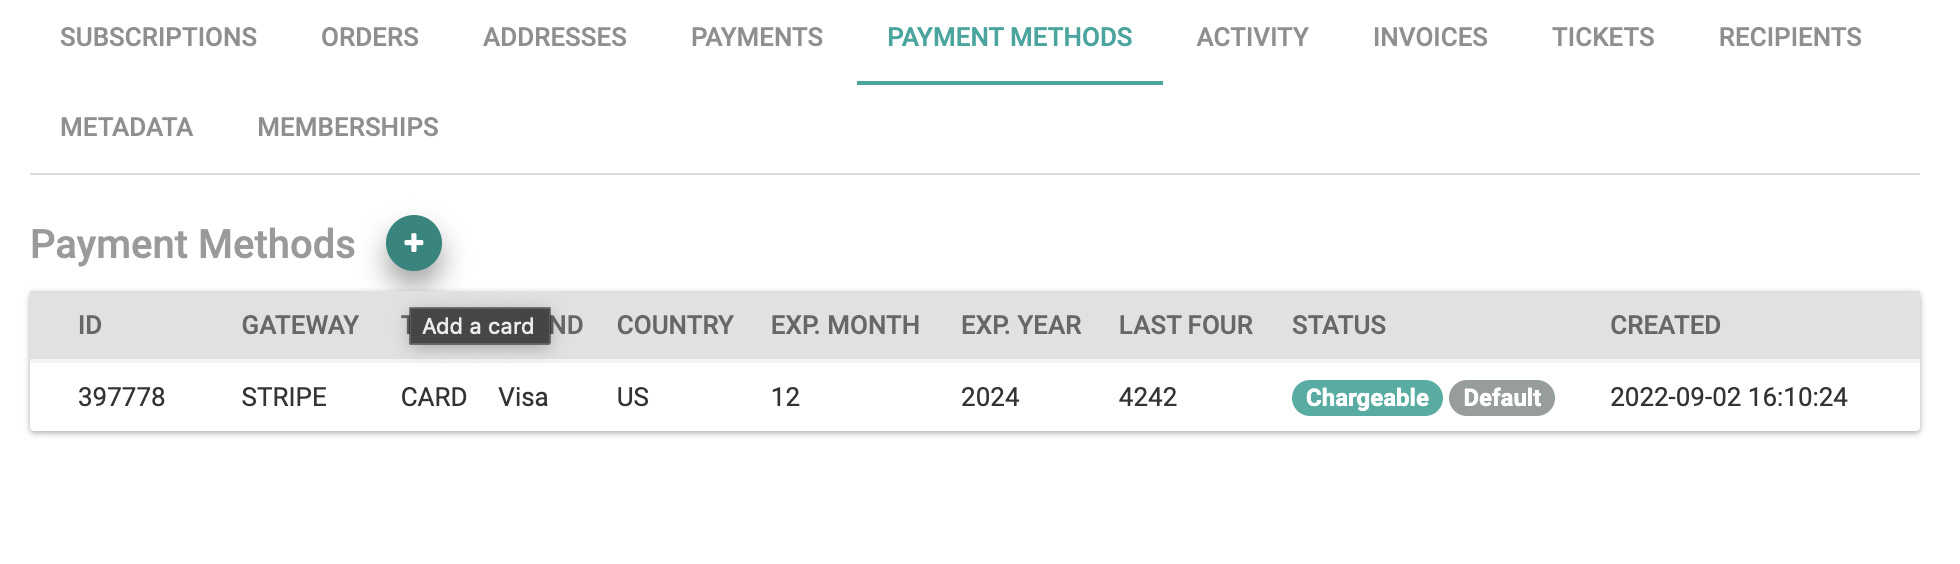Screen dimensions: 1960x564
Task: Open the Payments tab
Action: [757, 38]
